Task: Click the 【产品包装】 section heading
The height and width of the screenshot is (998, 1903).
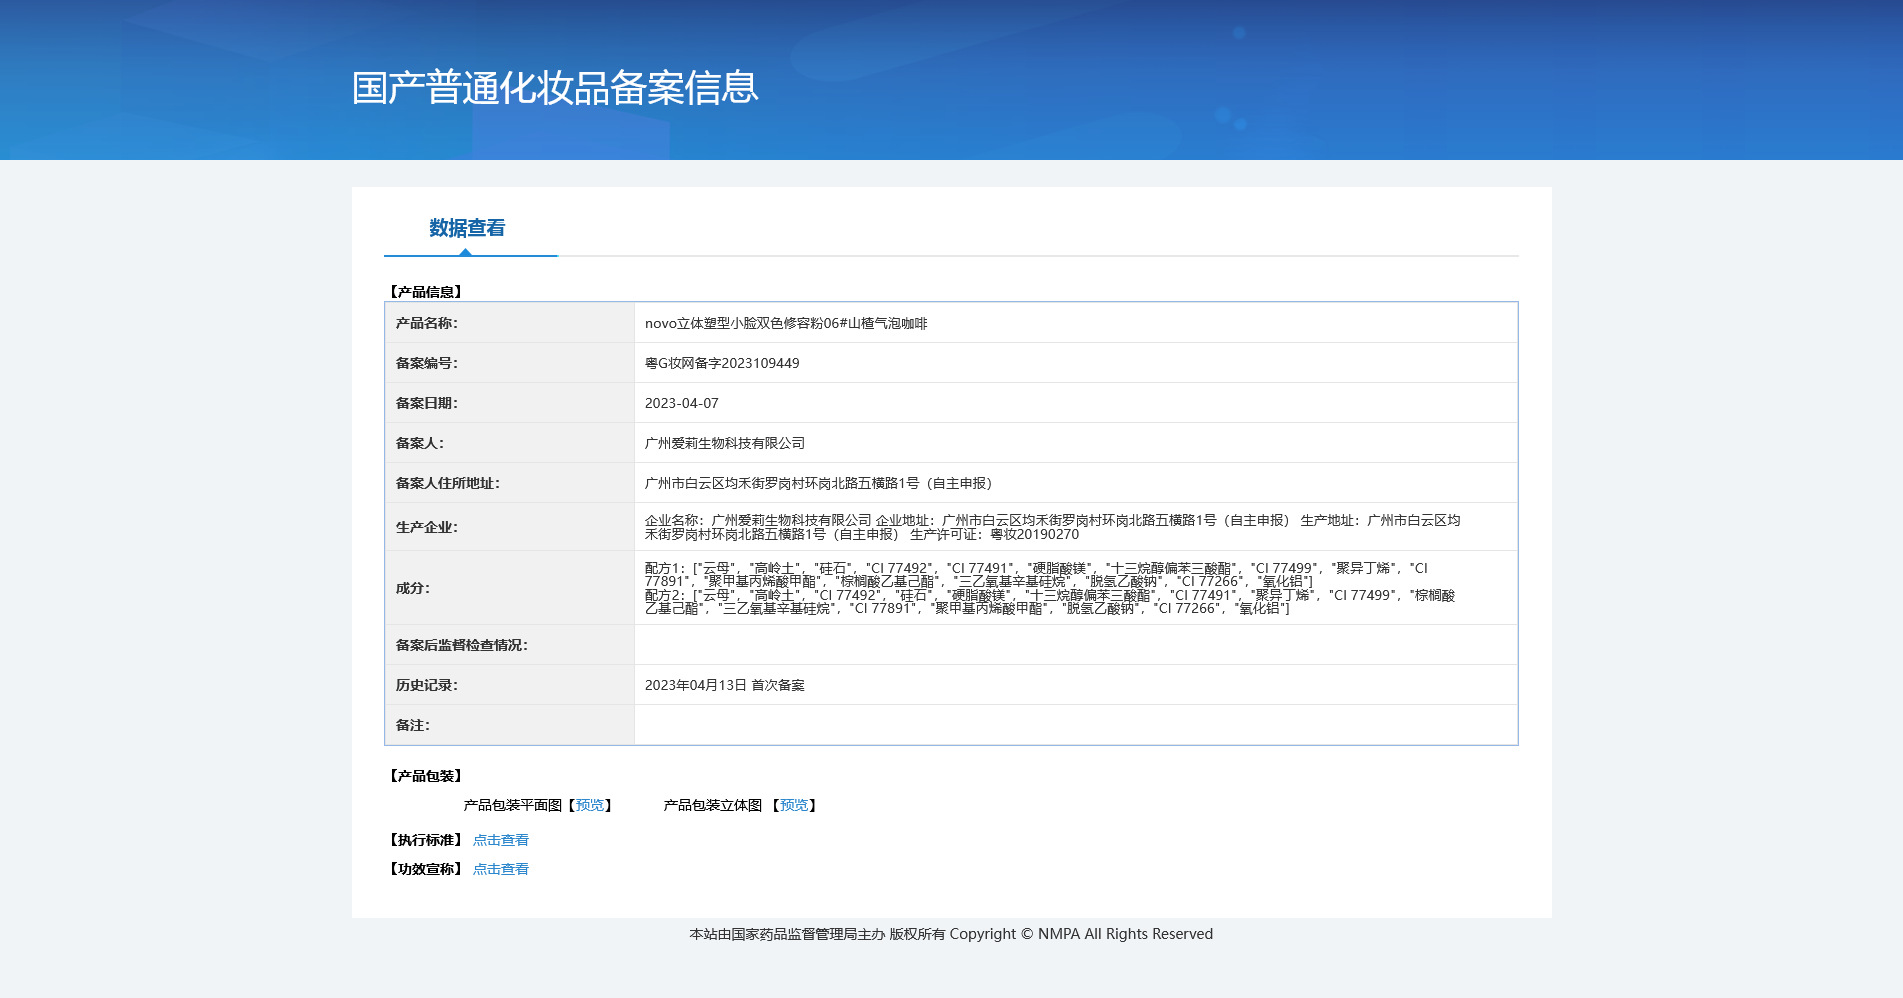Action: pos(425,776)
